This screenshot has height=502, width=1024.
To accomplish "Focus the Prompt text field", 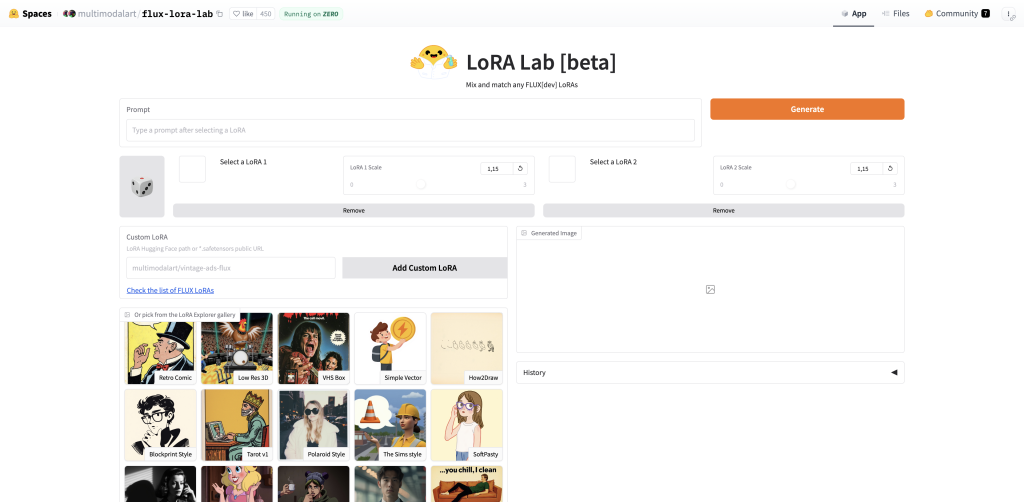I will tap(410, 130).
